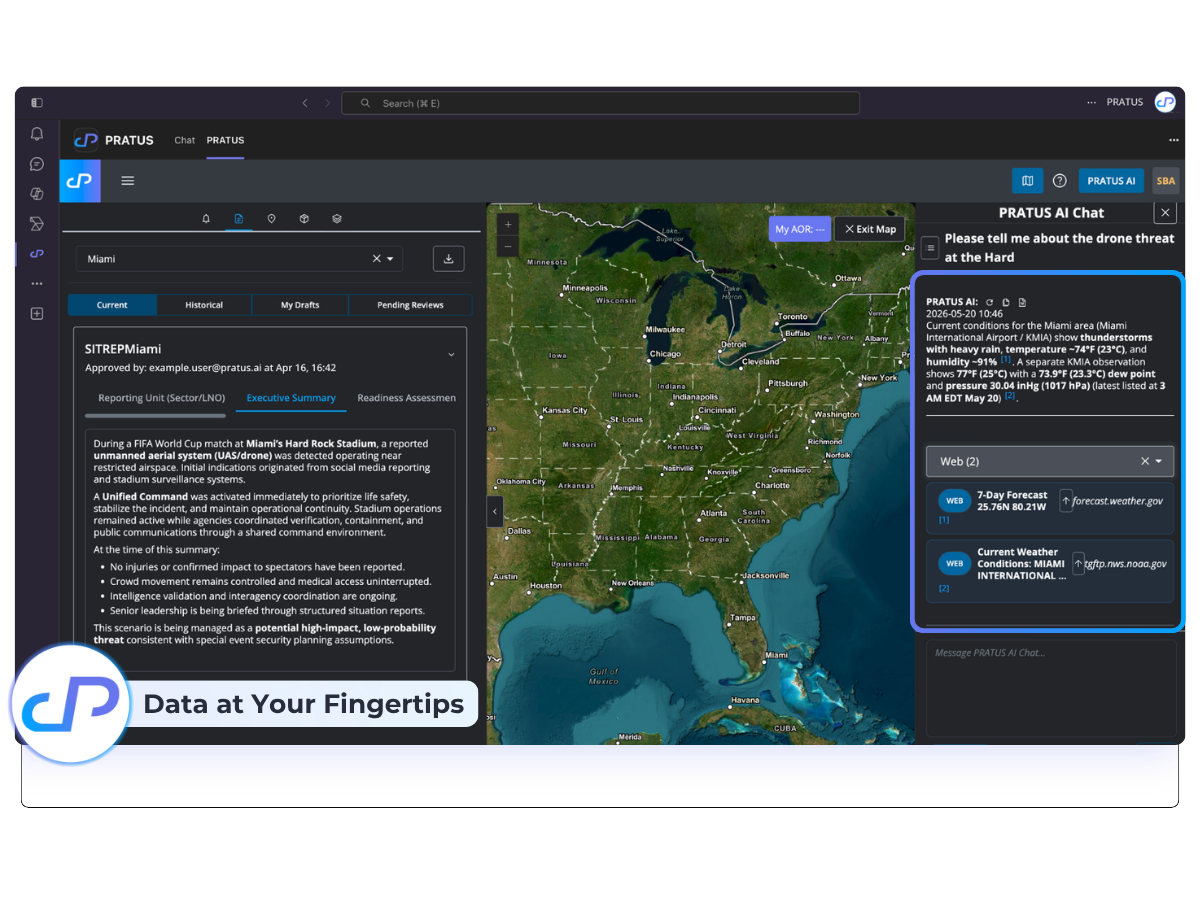Click the PRATUS AI button
The image size is (1200, 900).
point(1111,181)
